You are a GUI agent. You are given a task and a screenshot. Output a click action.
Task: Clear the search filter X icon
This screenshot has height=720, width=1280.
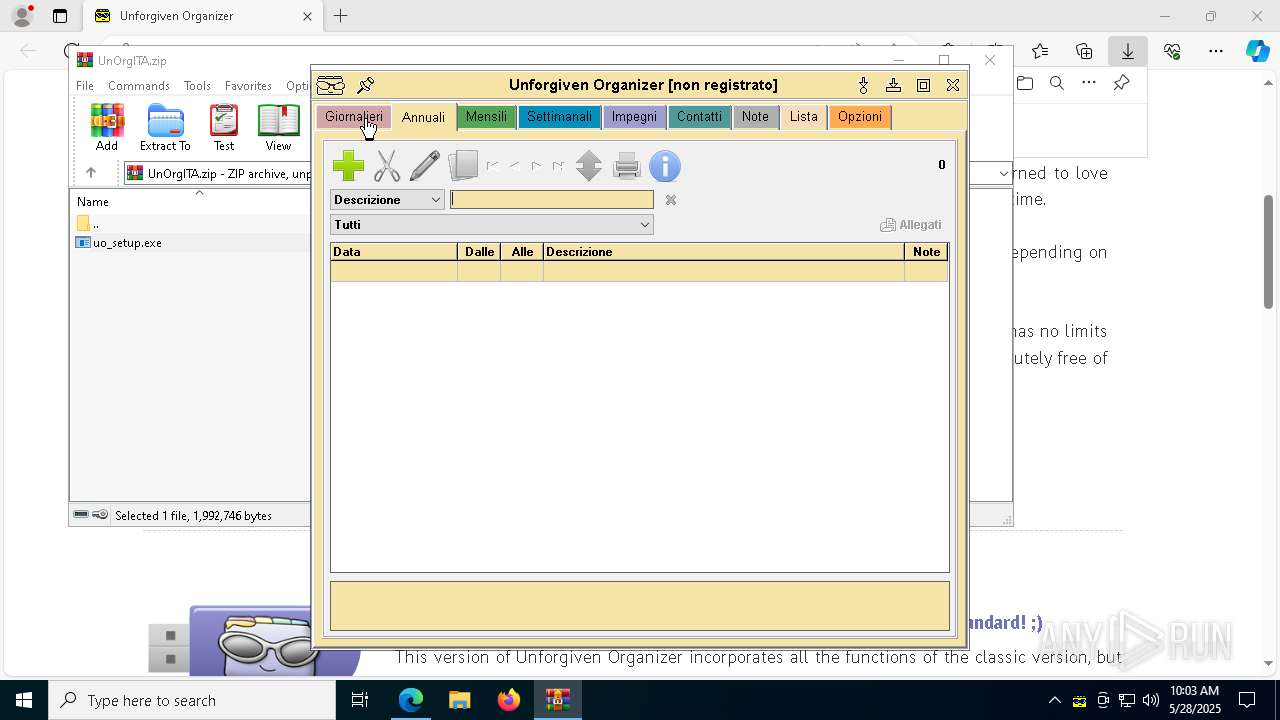tap(671, 200)
